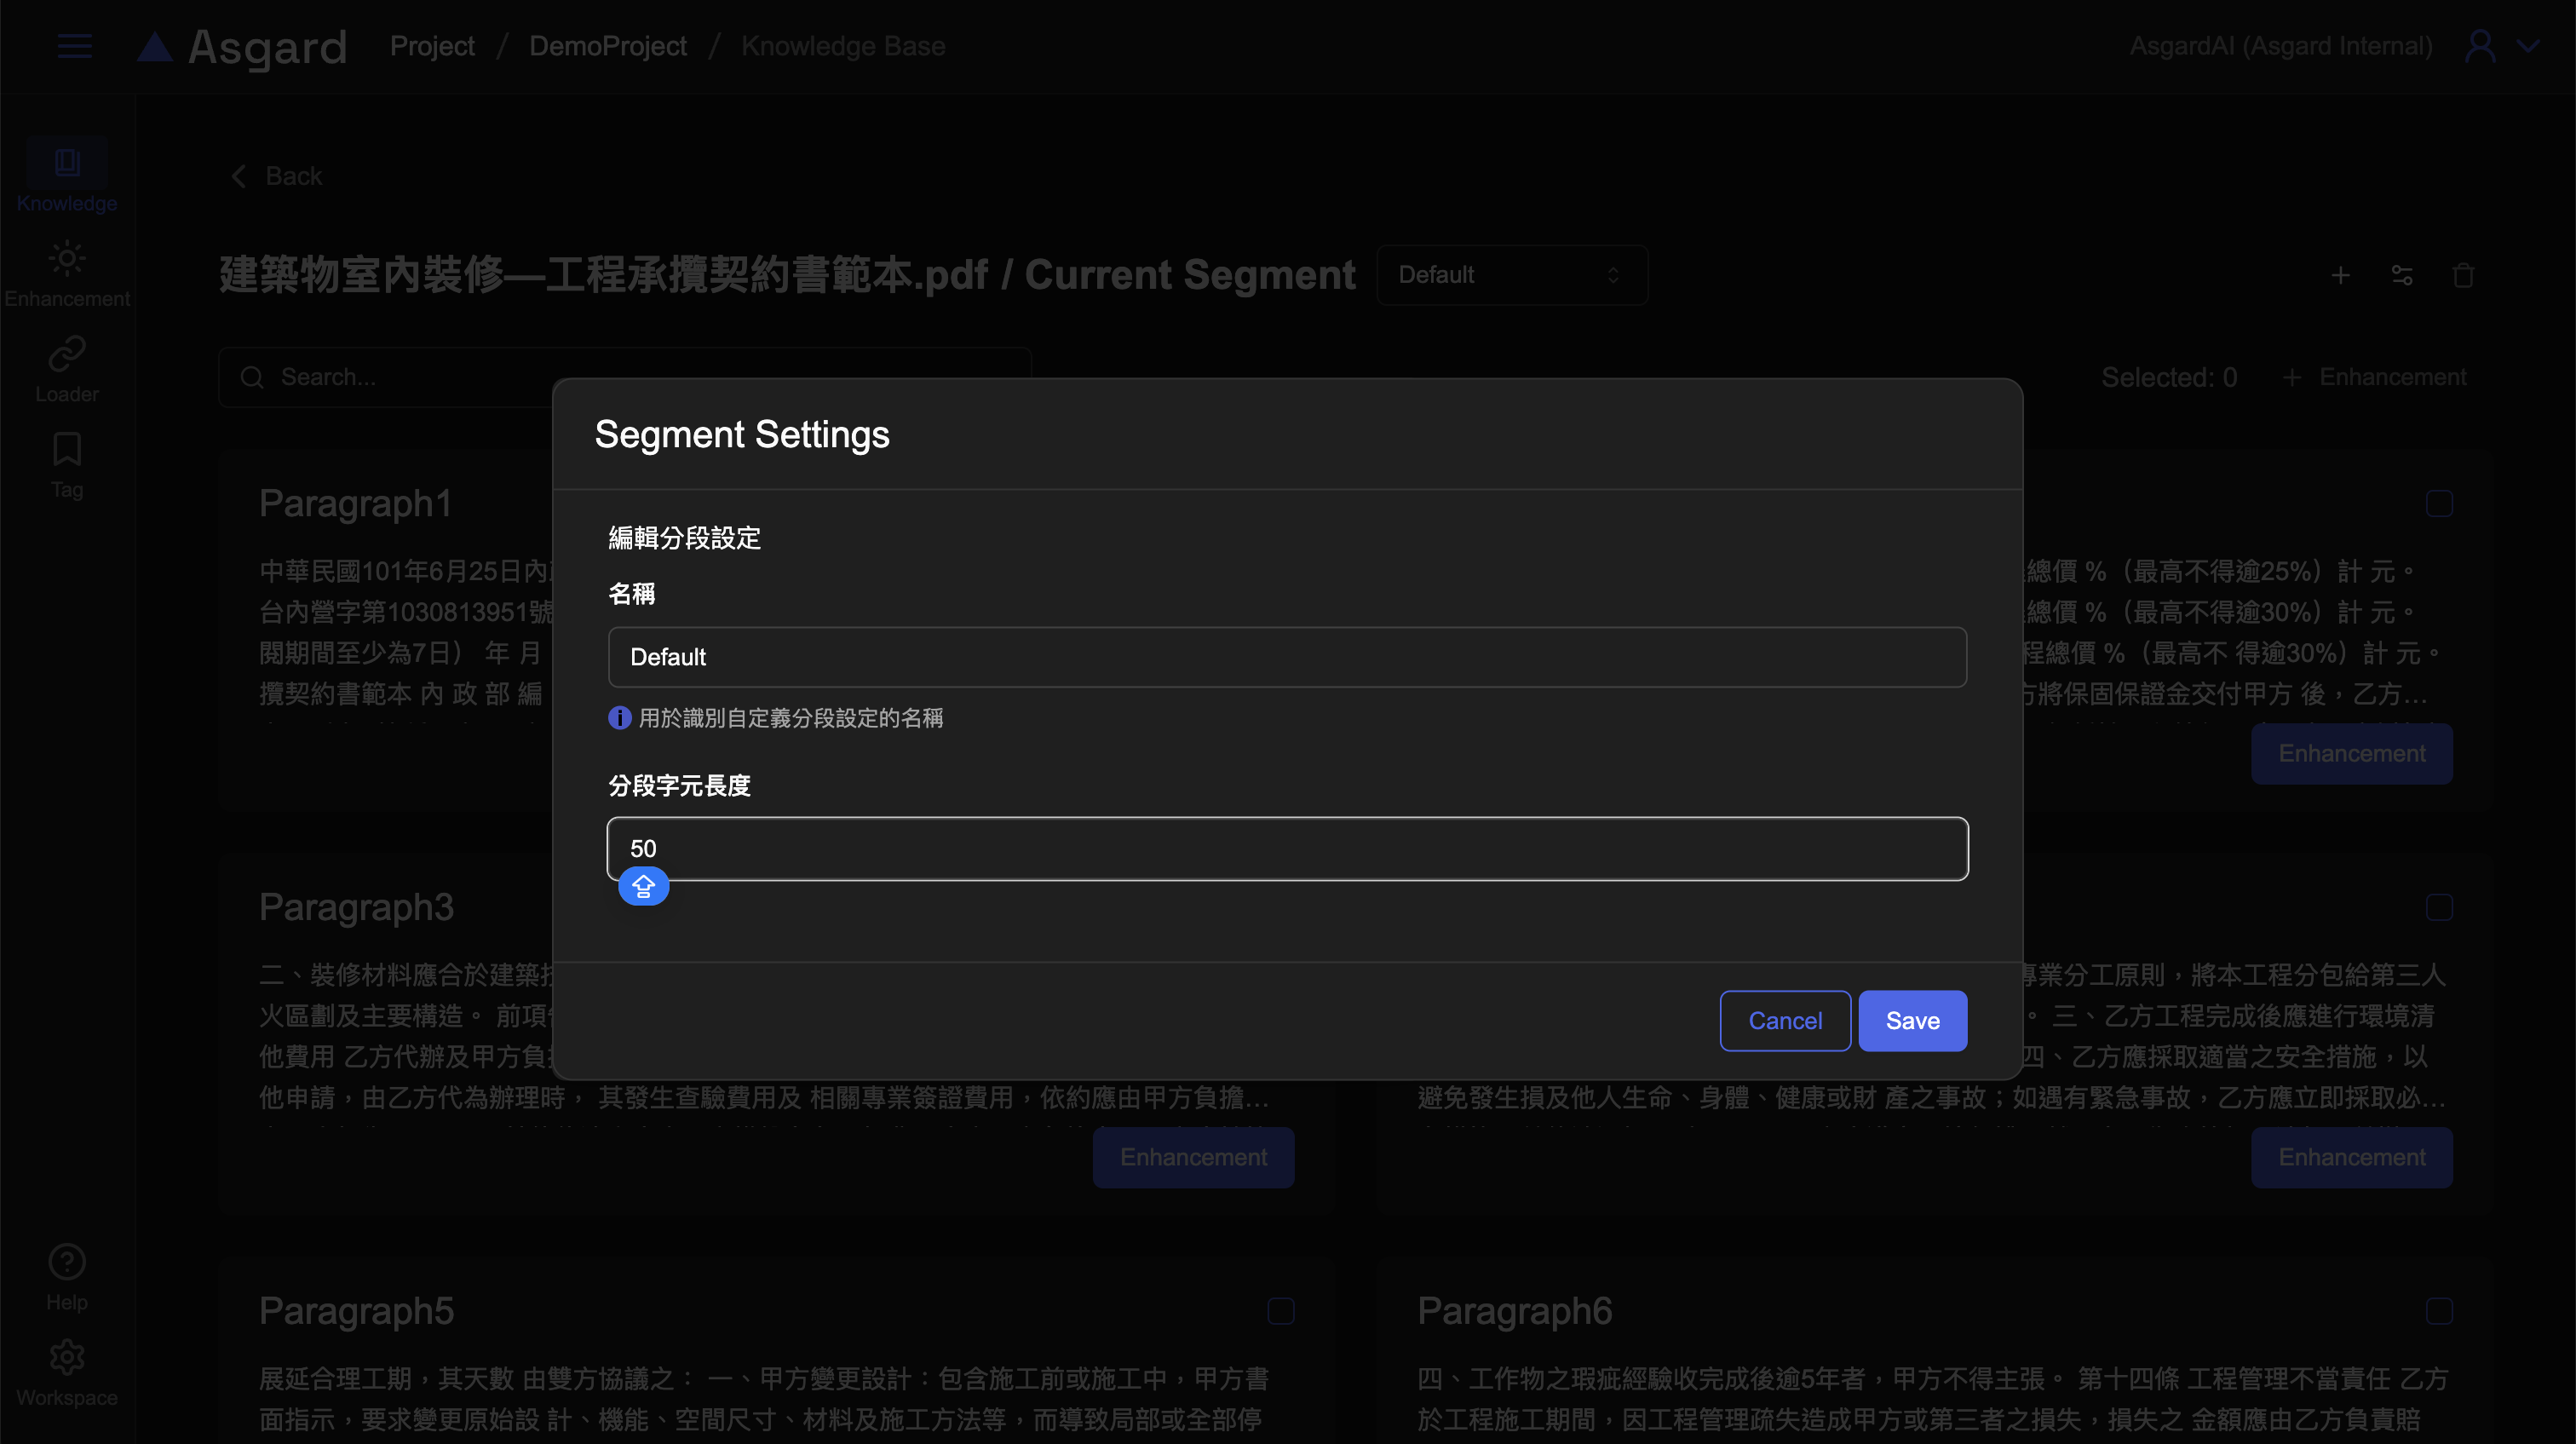Go to Project breadcrumb

(x=432, y=46)
